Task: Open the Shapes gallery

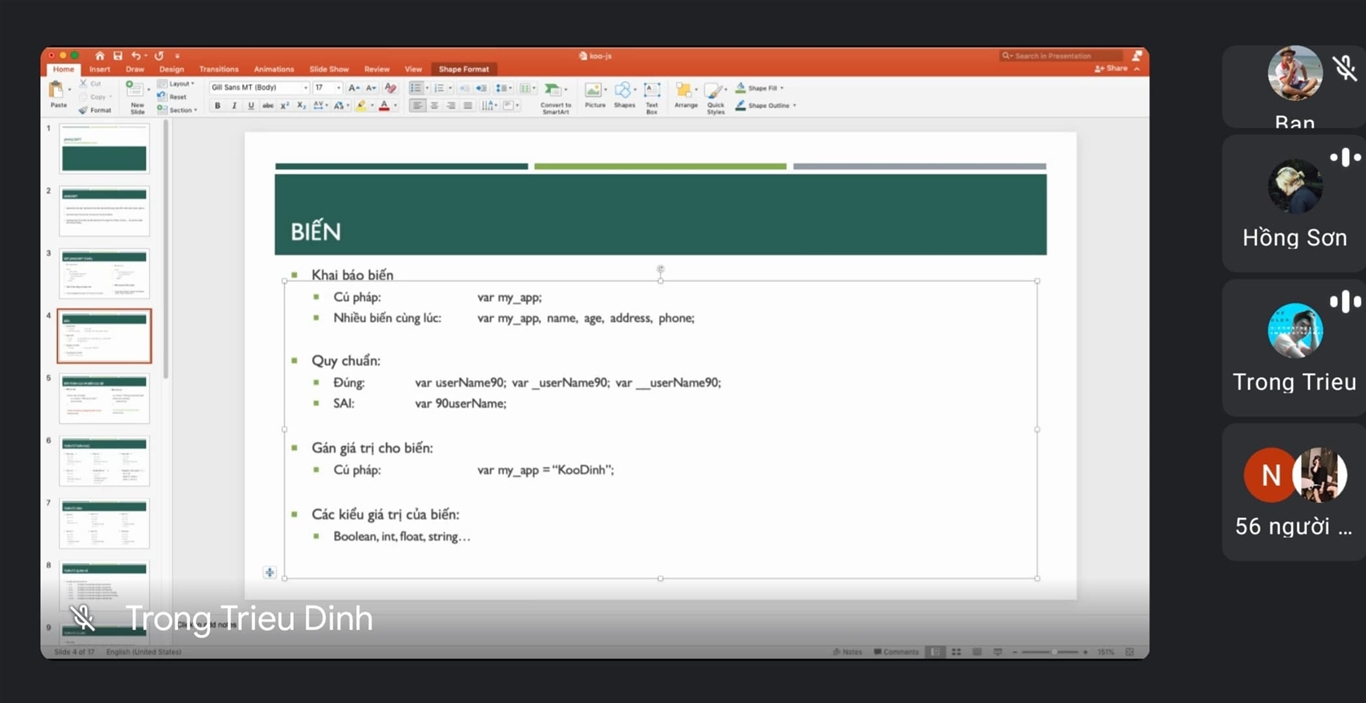Action: point(624,93)
